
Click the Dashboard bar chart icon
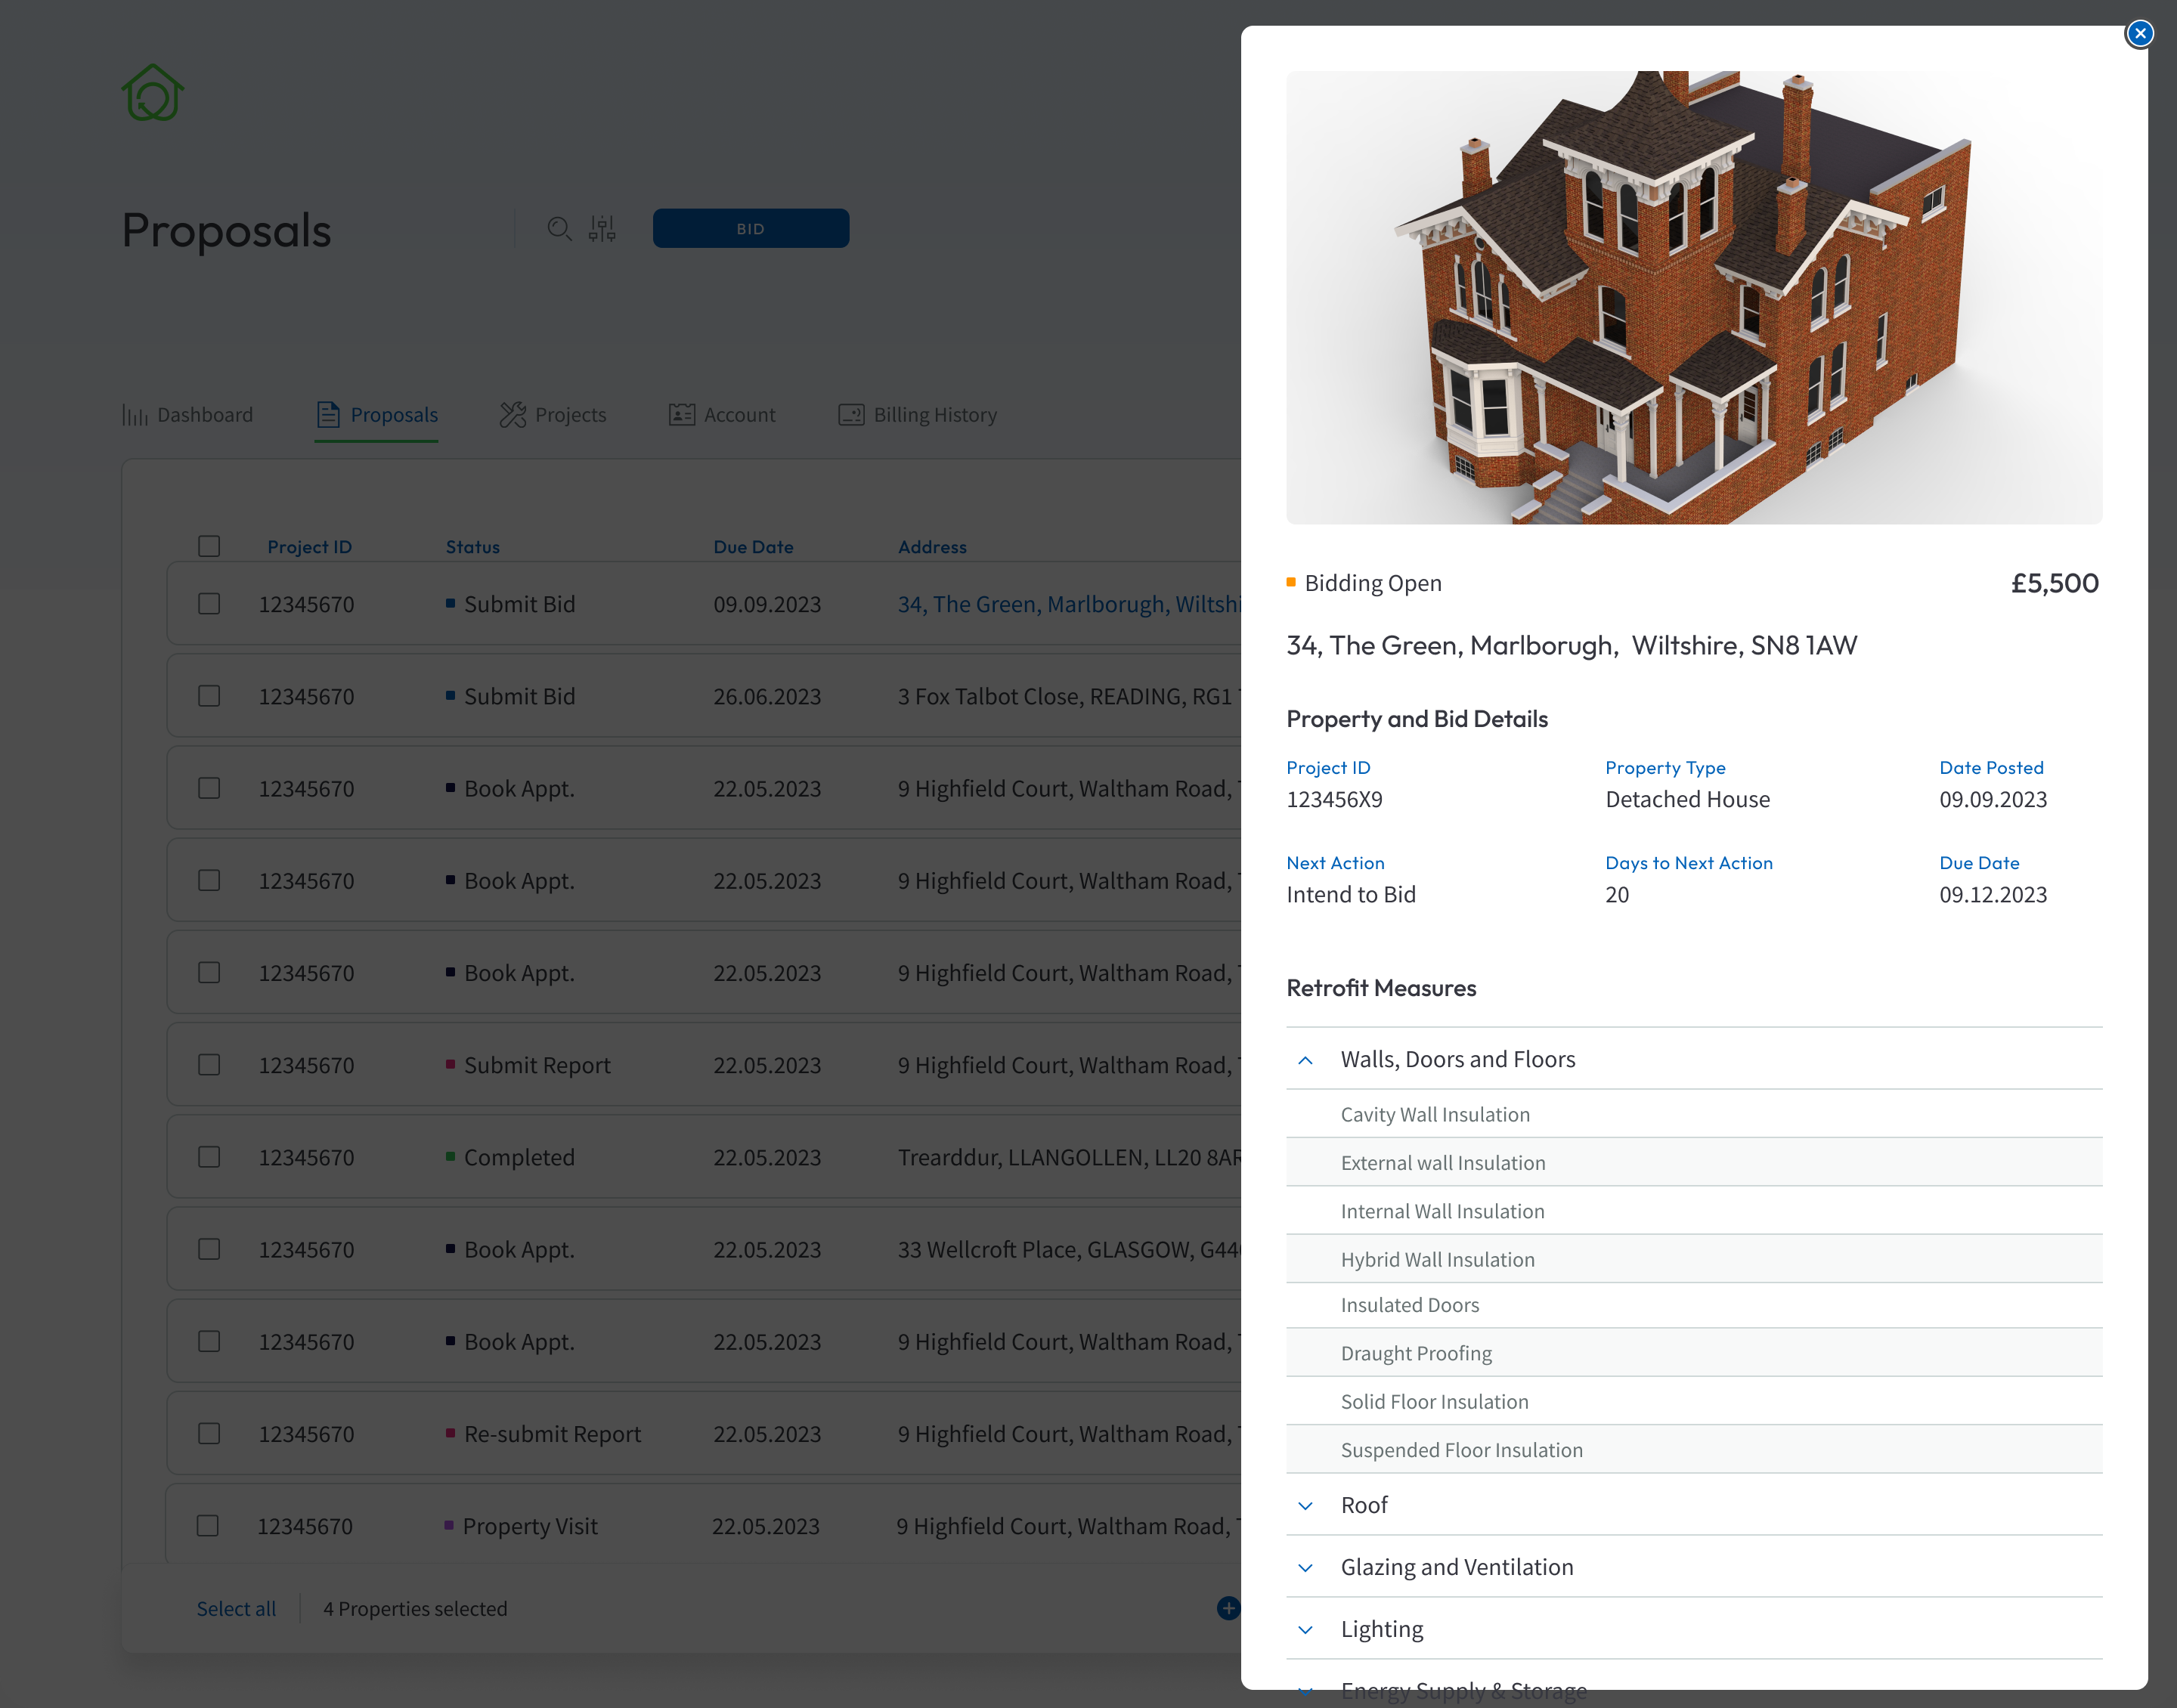tap(135, 415)
